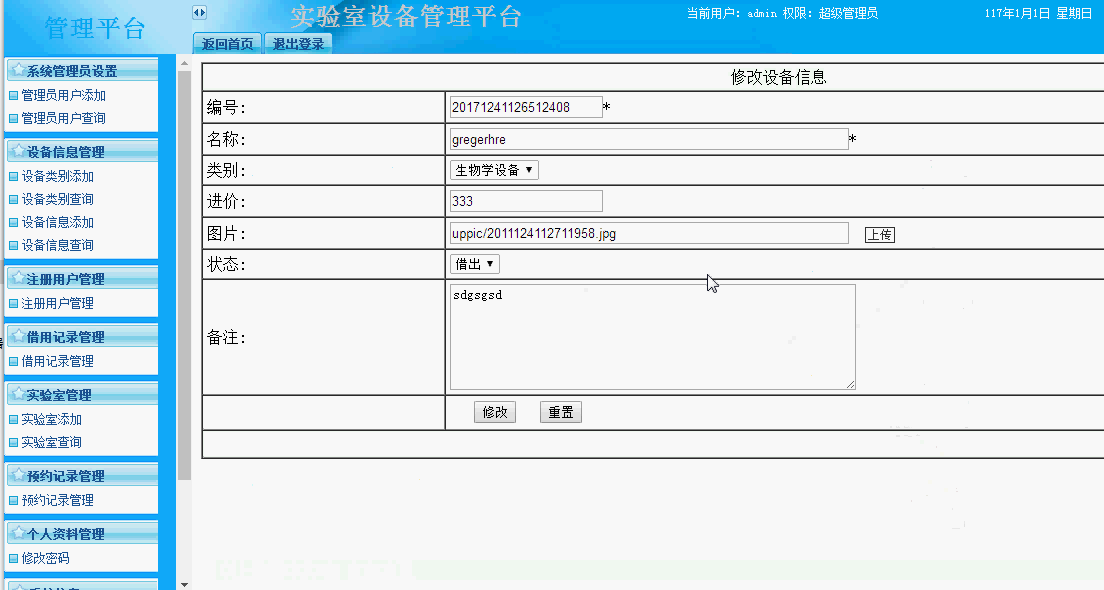Click star icon beside 注册用户管理 header
This screenshot has height=590, width=1104.
click(x=18, y=278)
